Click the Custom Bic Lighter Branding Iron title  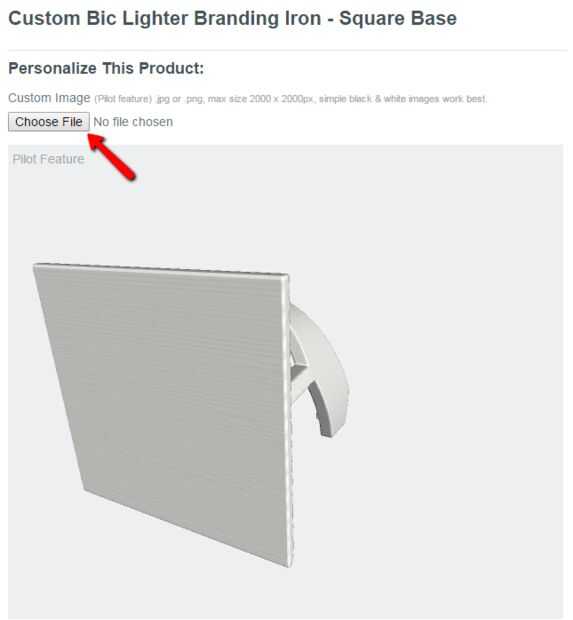pyautogui.click(x=232, y=19)
